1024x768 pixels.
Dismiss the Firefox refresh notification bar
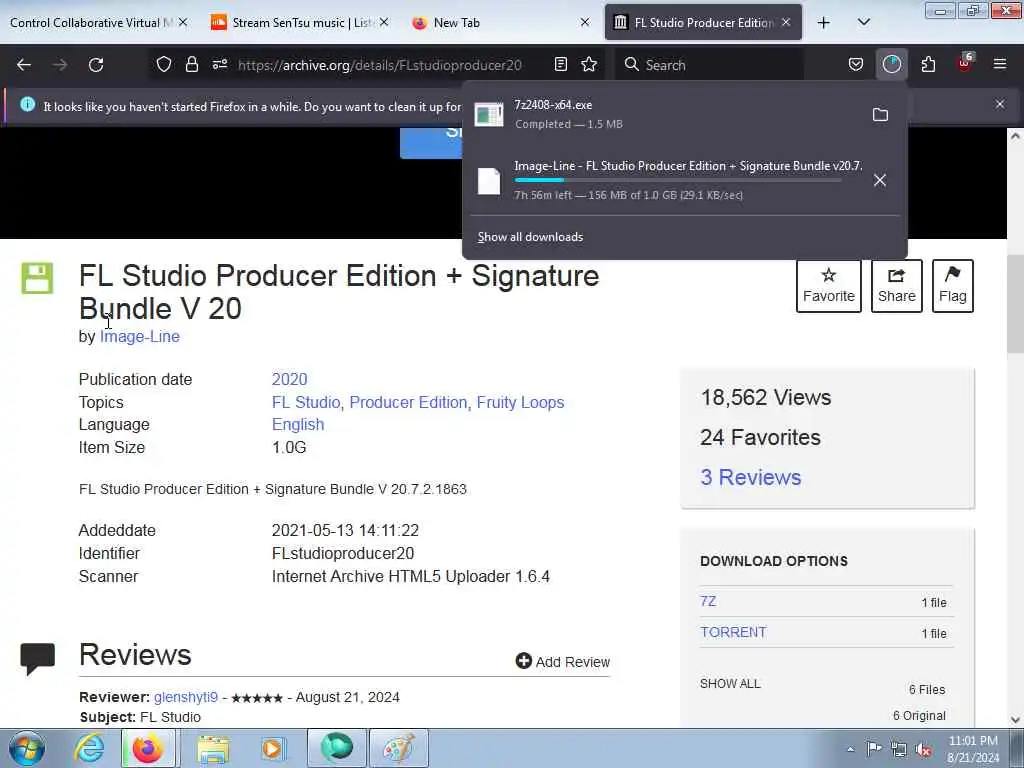(x=1000, y=104)
